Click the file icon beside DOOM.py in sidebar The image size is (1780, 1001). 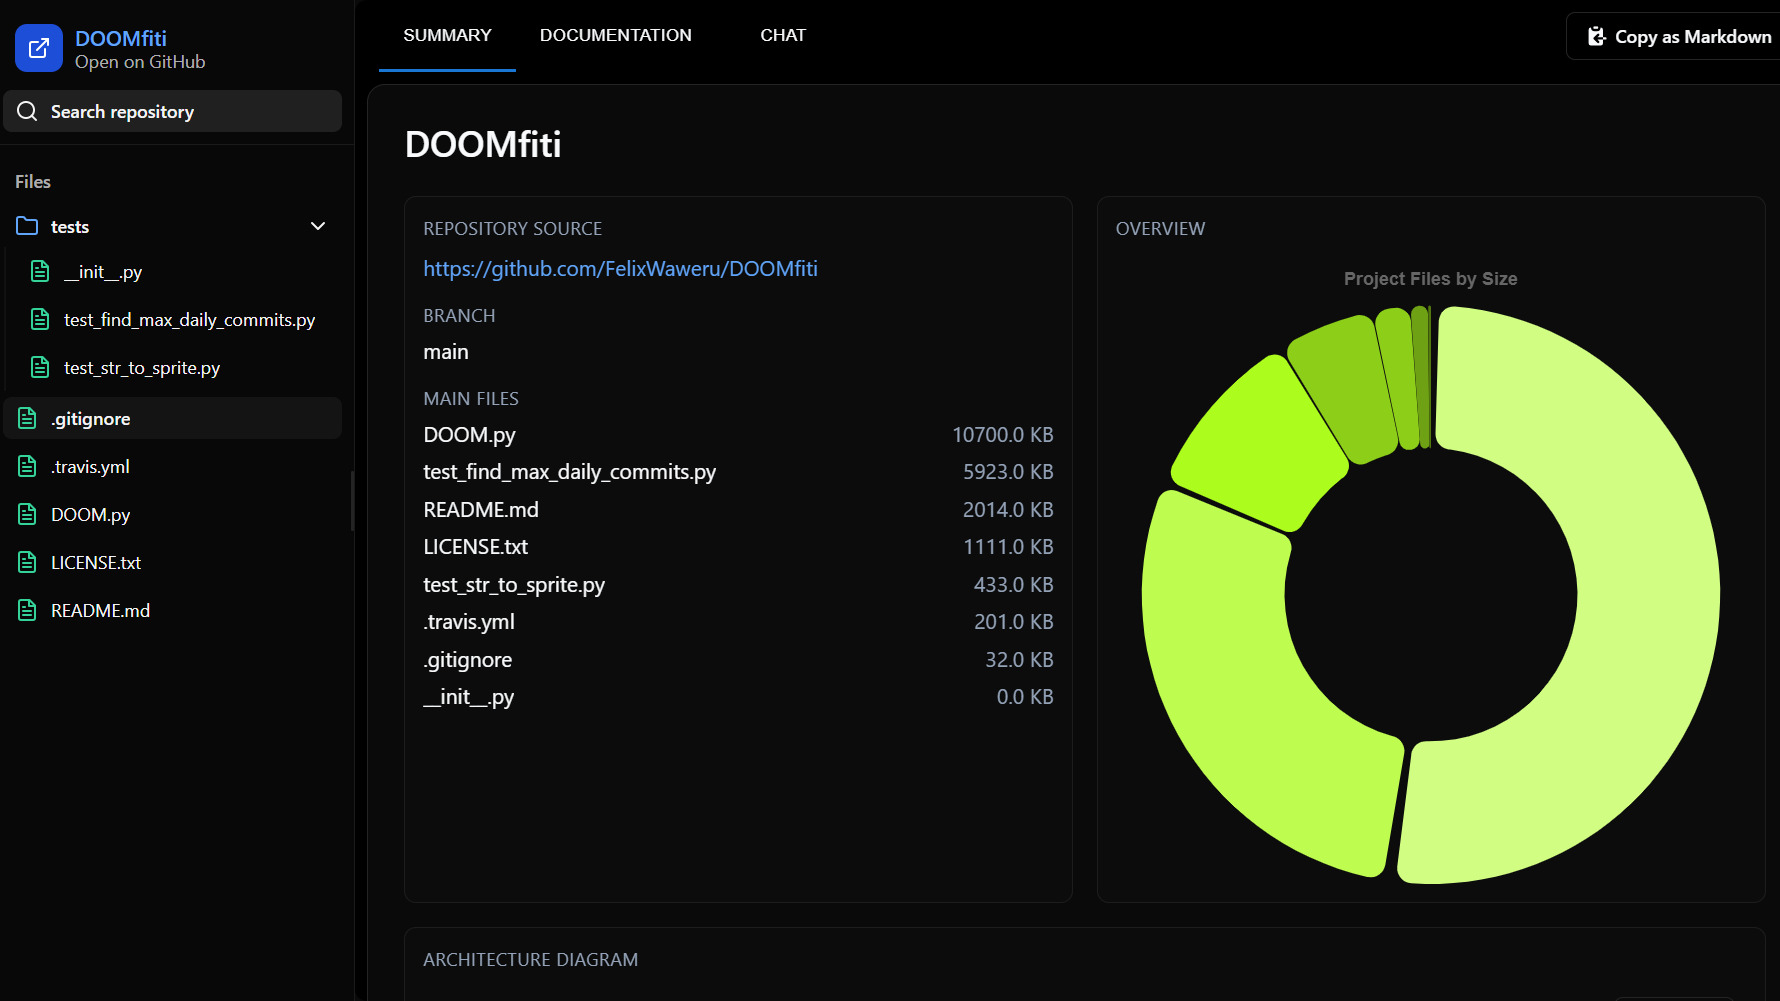tap(27, 514)
